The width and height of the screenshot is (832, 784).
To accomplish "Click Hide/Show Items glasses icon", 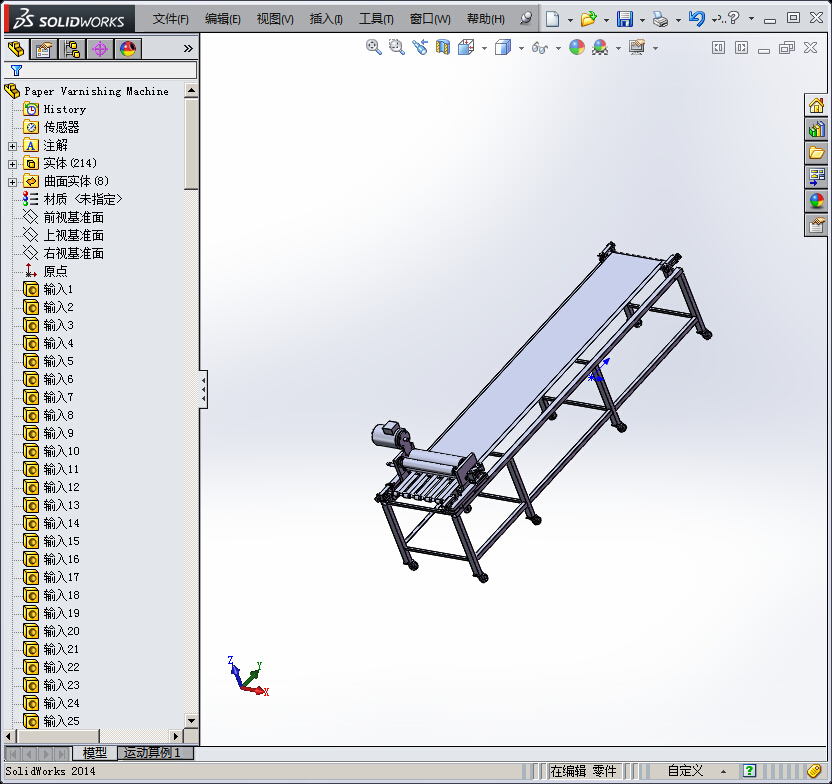I will pyautogui.click(x=540, y=48).
